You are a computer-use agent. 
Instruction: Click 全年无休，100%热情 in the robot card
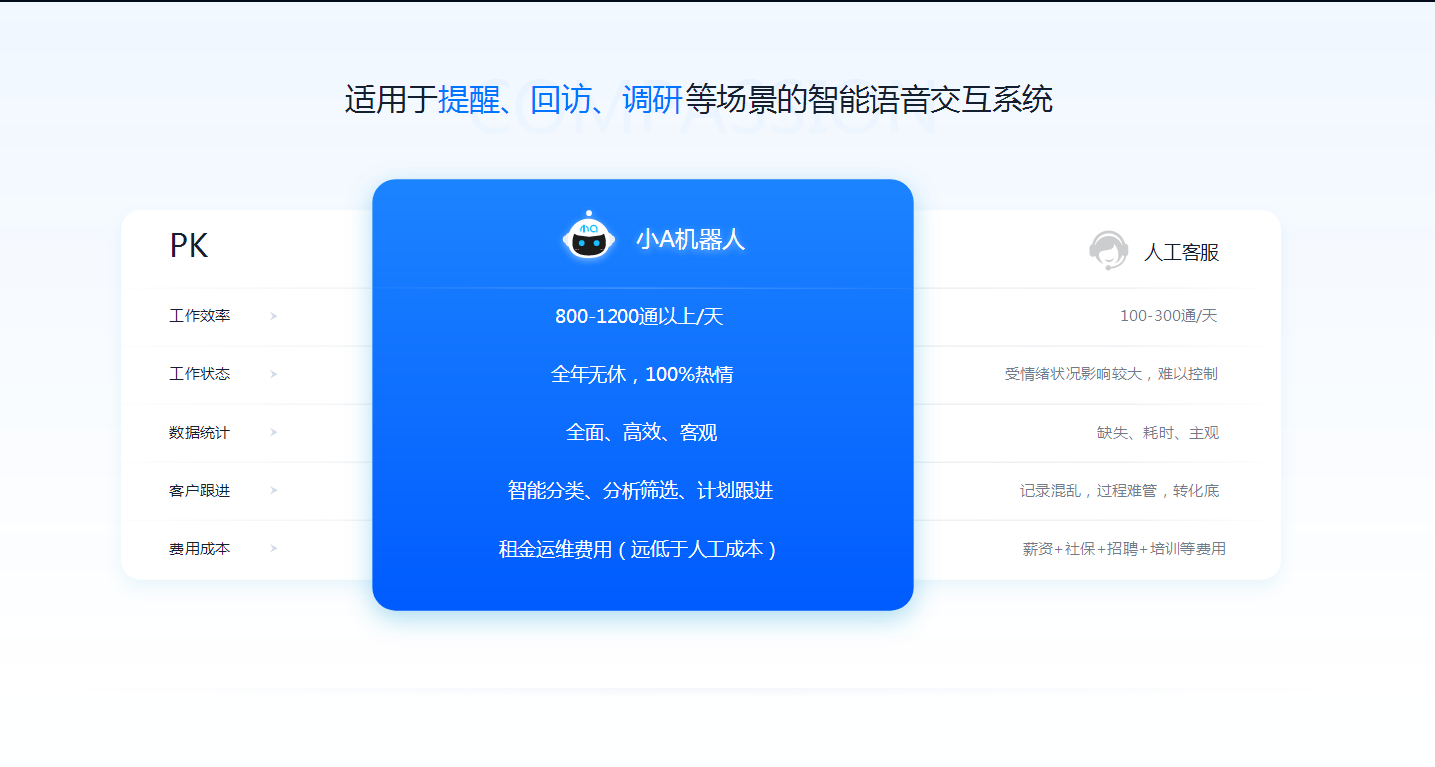pyautogui.click(x=642, y=375)
